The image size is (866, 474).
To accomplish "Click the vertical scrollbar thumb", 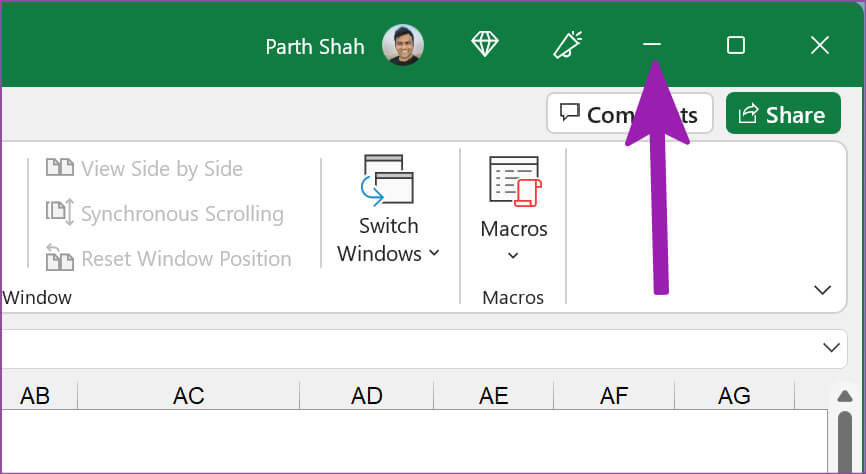I will click(x=844, y=442).
